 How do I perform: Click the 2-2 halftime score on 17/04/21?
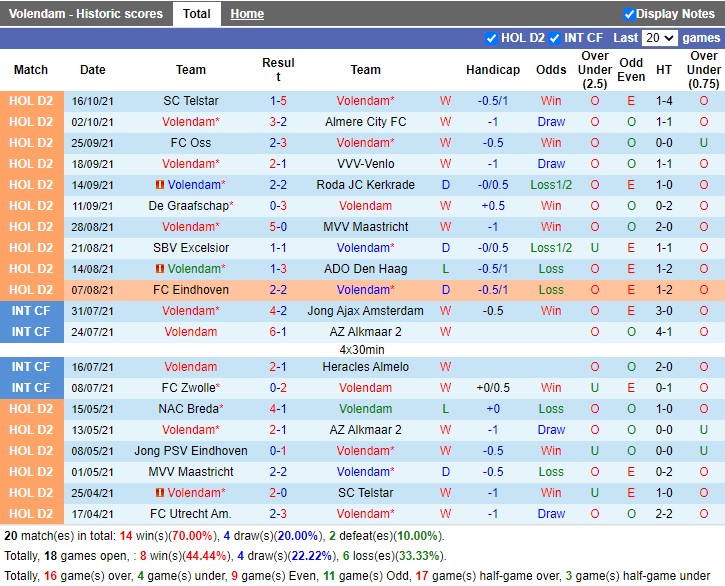click(x=664, y=514)
